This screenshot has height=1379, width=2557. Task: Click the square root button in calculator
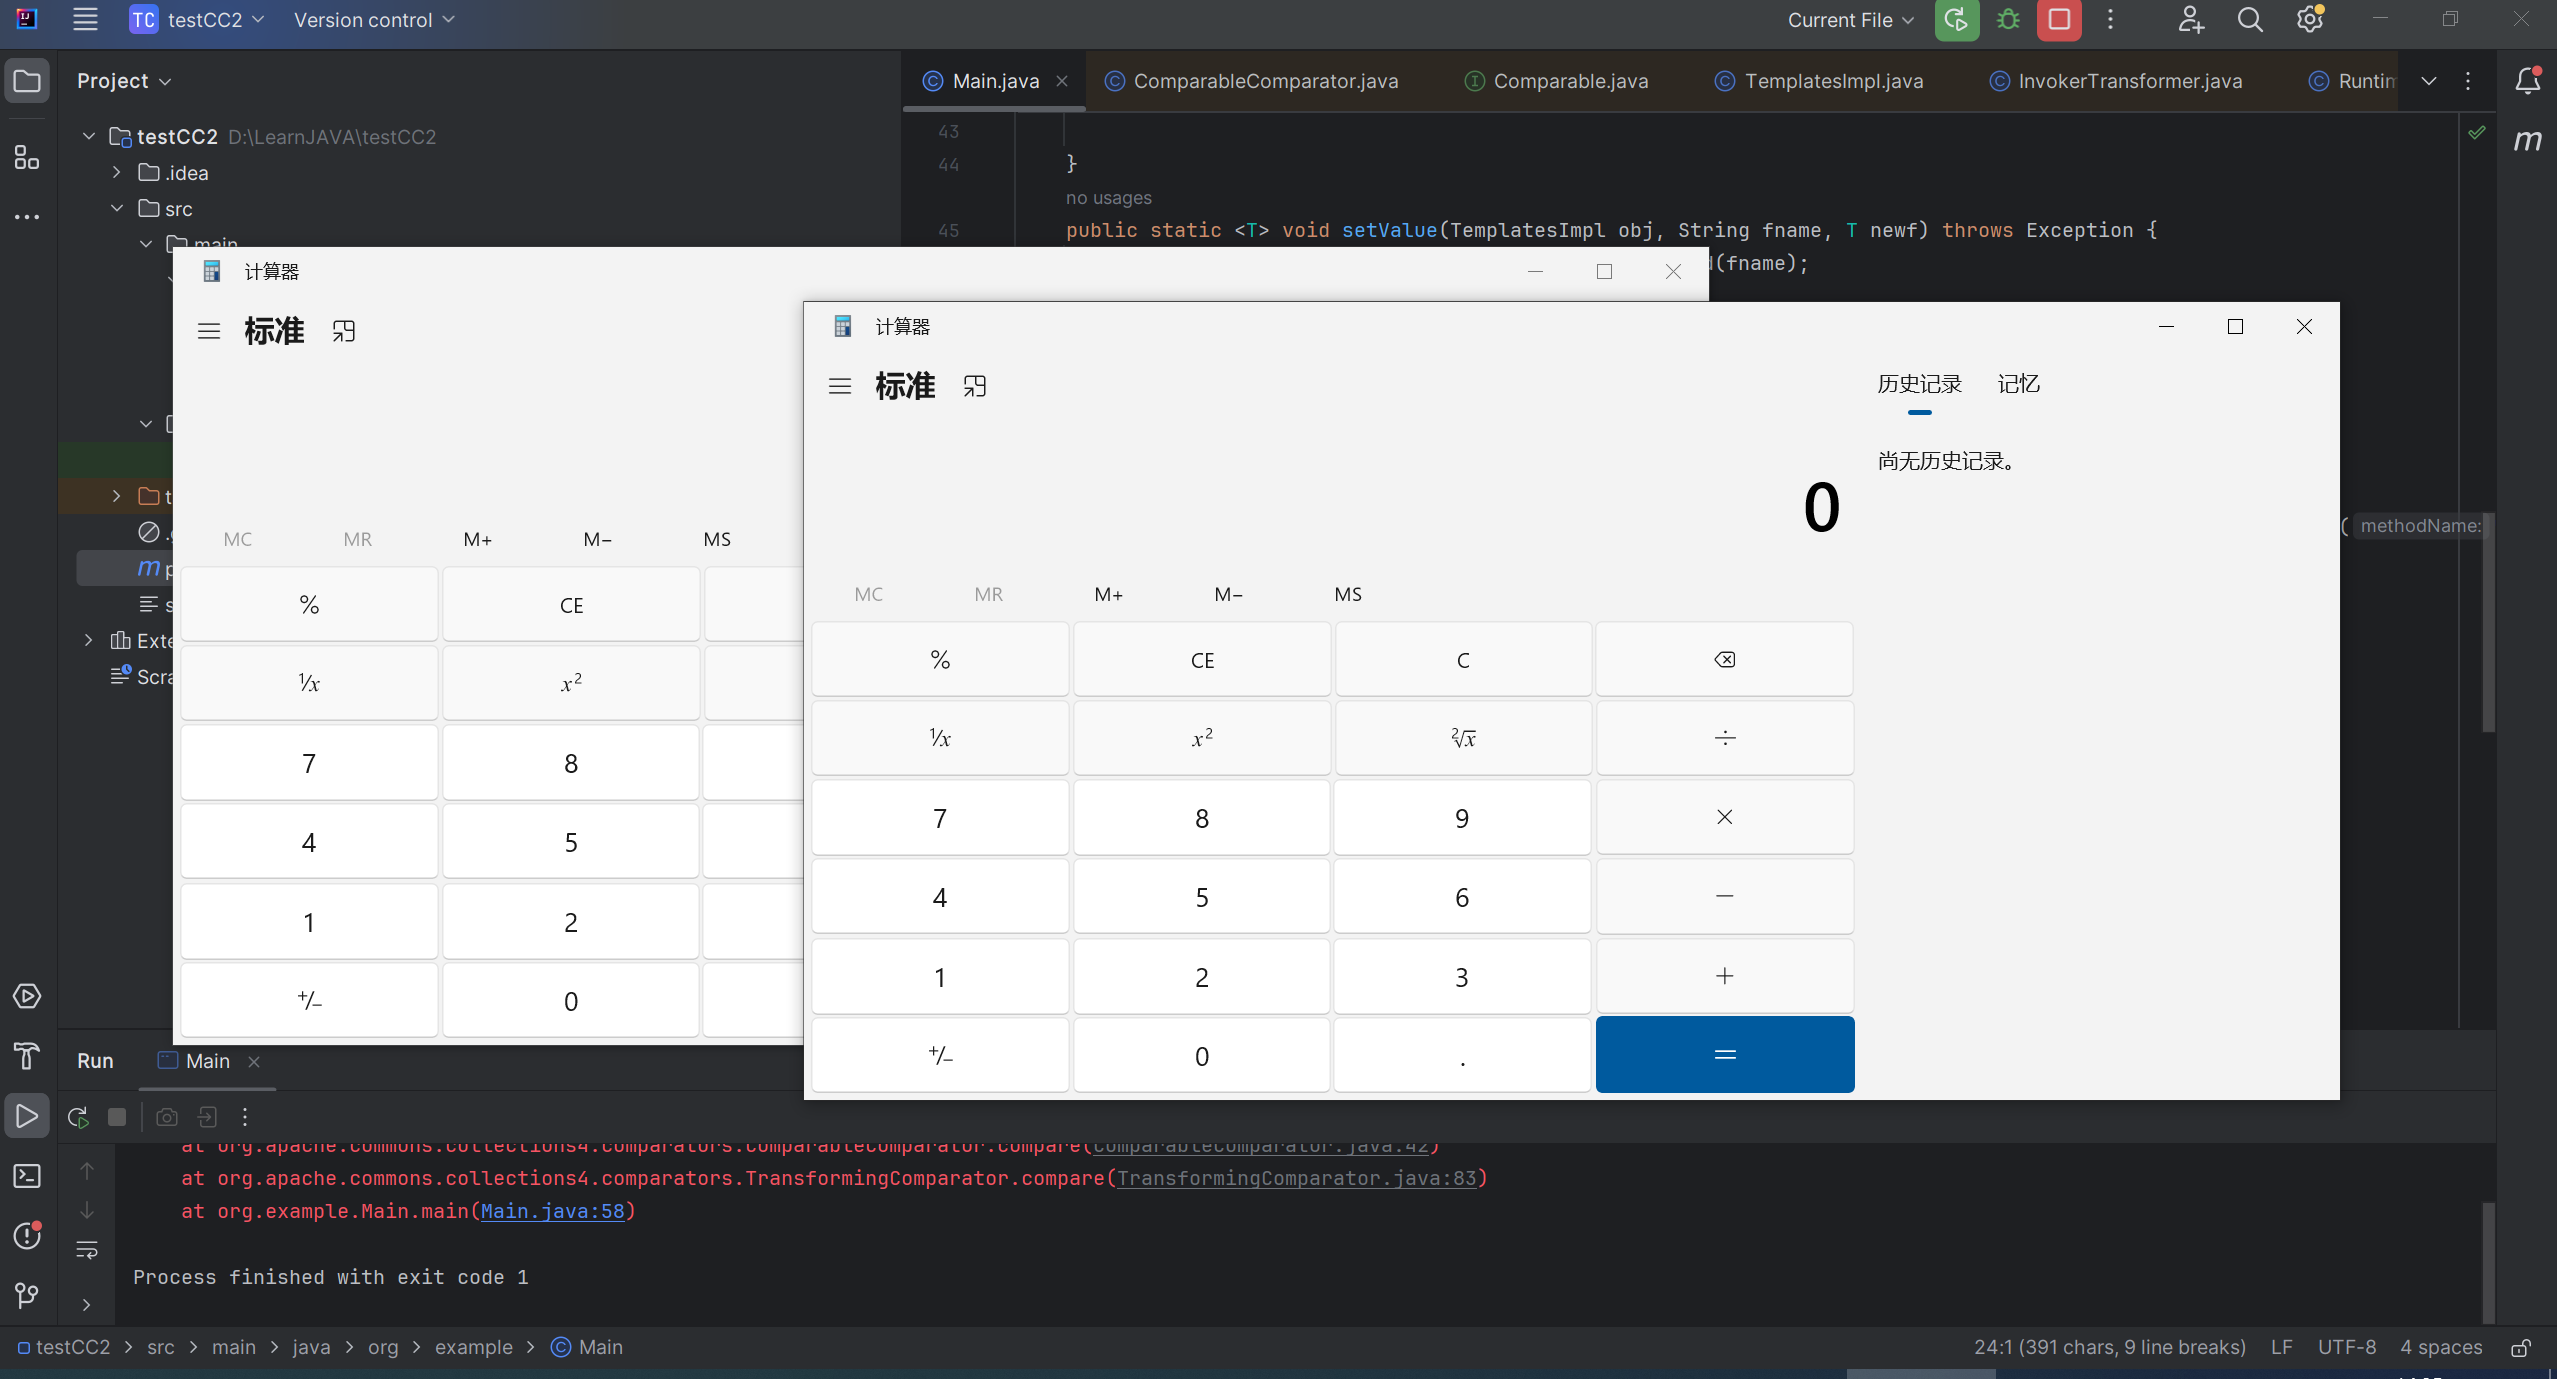point(1462,737)
